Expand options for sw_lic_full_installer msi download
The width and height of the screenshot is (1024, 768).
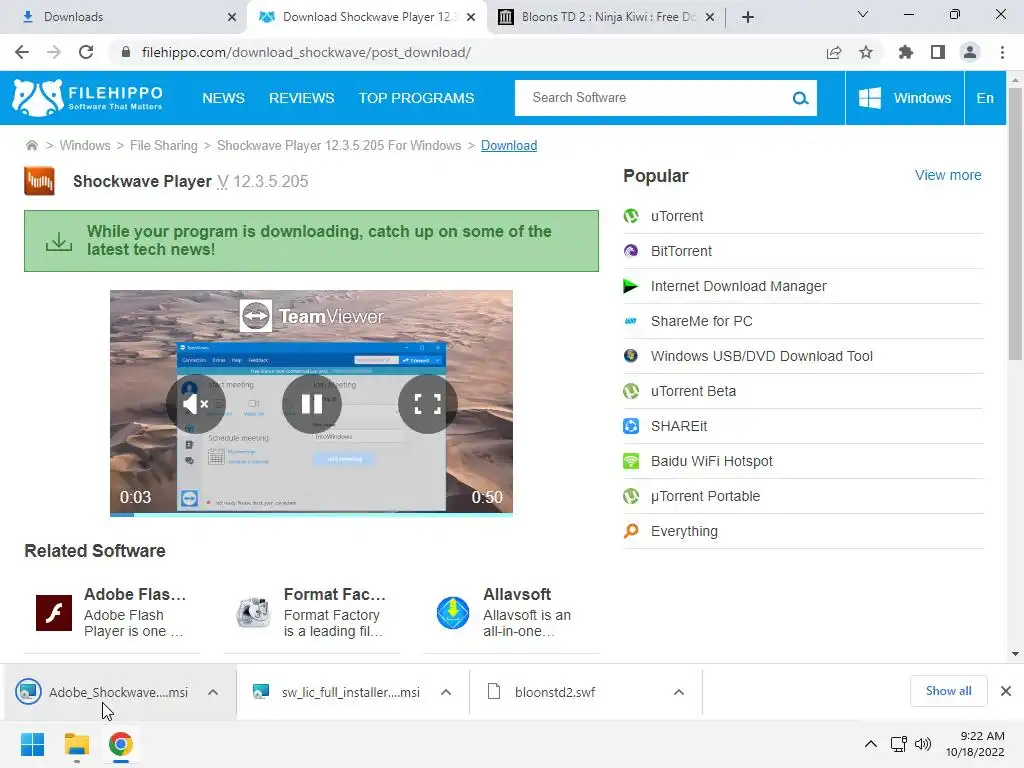click(x=446, y=692)
